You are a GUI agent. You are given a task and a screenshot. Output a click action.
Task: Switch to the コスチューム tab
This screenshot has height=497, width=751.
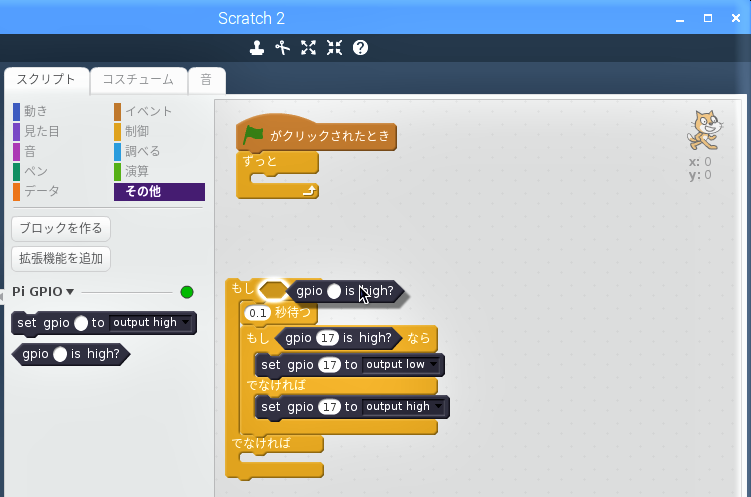138,79
